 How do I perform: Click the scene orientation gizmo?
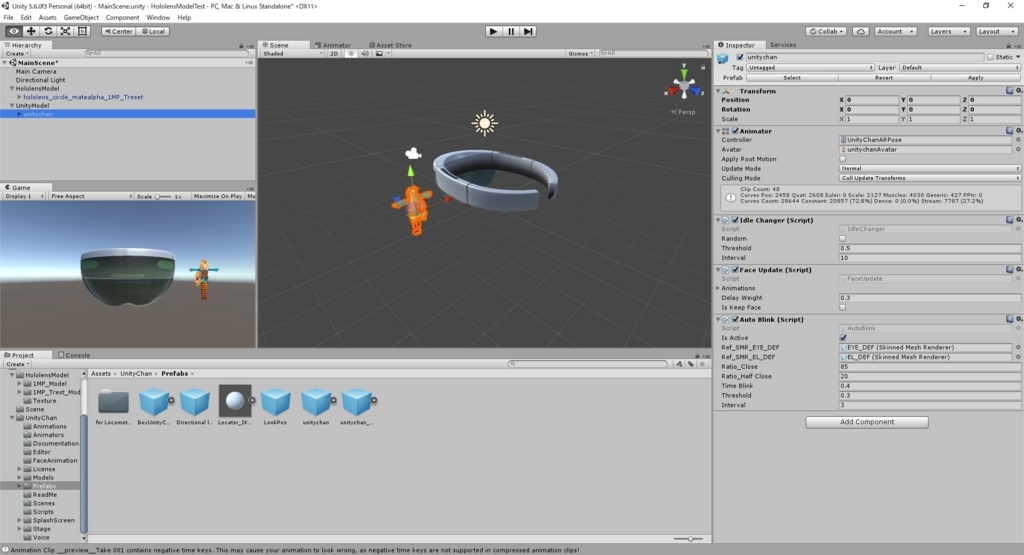coord(684,85)
